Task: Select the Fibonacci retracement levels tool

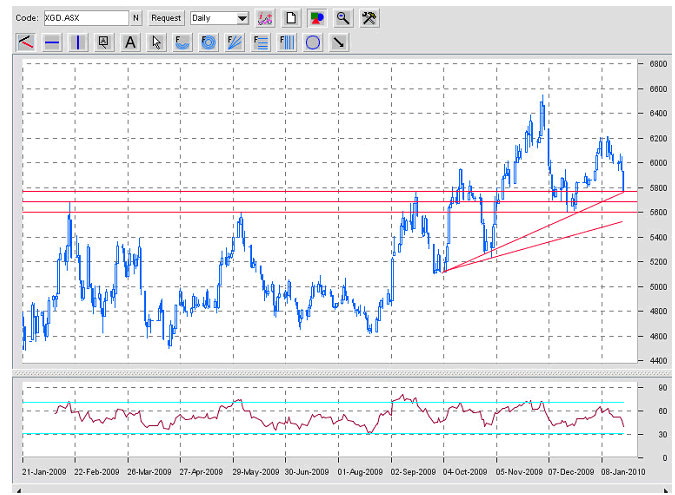Action: point(260,42)
